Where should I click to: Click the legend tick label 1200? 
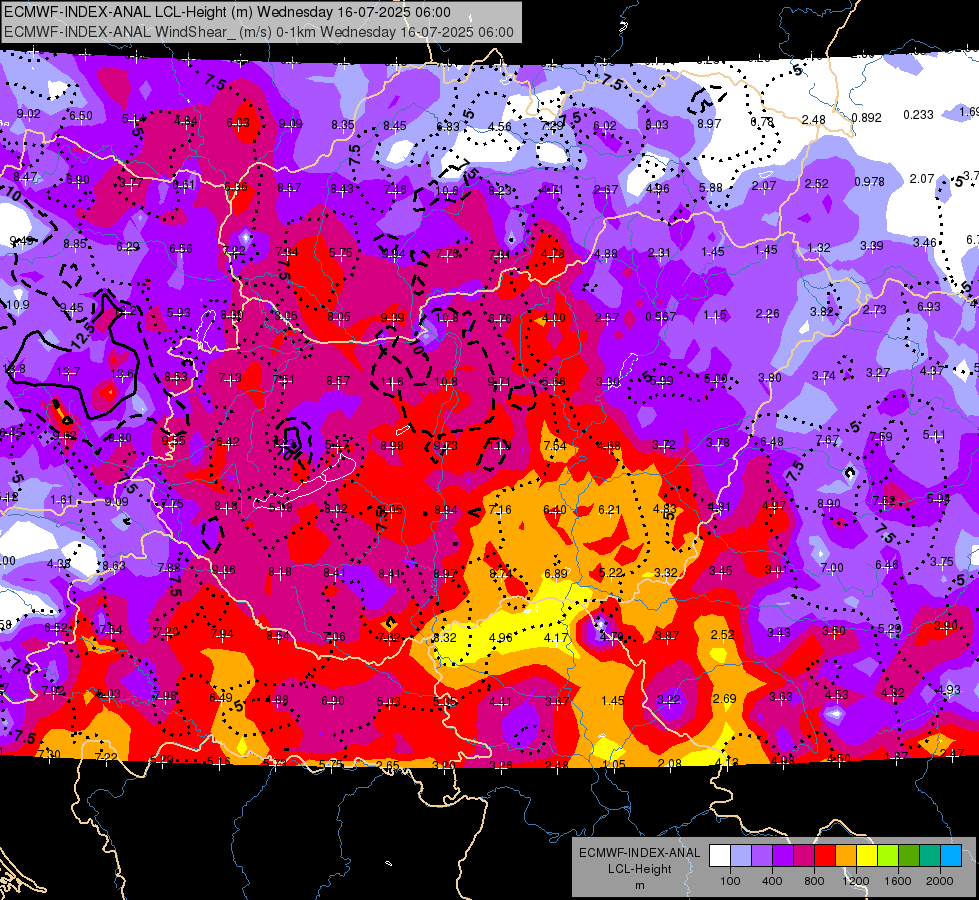(856, 881)
